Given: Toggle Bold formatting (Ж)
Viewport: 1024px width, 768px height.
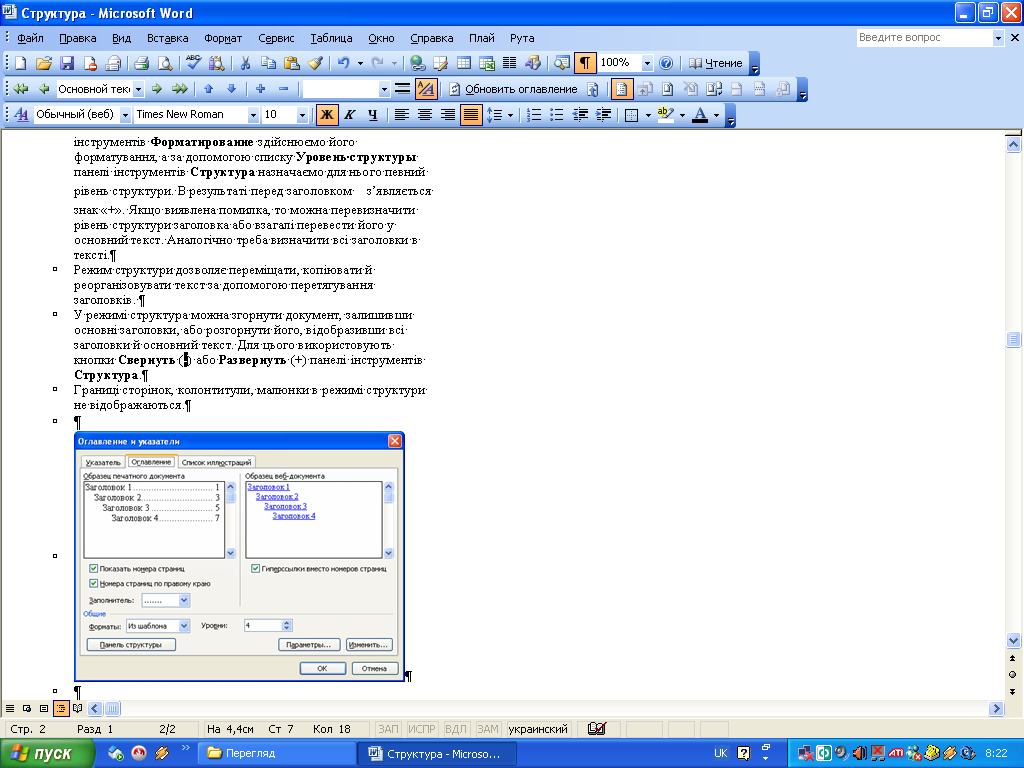Looking at the screenshot, I should tap(327, 115).
